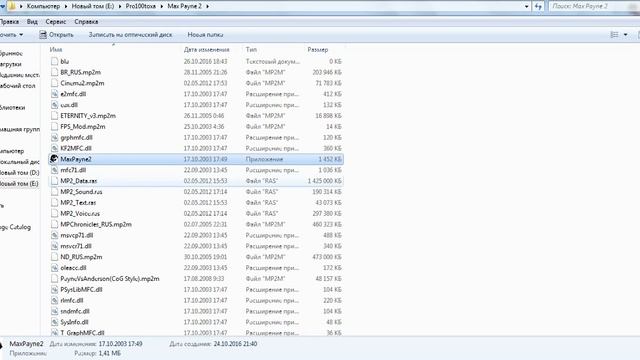Expand the arrow after Компьютер breadcrumb
The width and height of the screenshot is (640, 360).
pos(66,6)
